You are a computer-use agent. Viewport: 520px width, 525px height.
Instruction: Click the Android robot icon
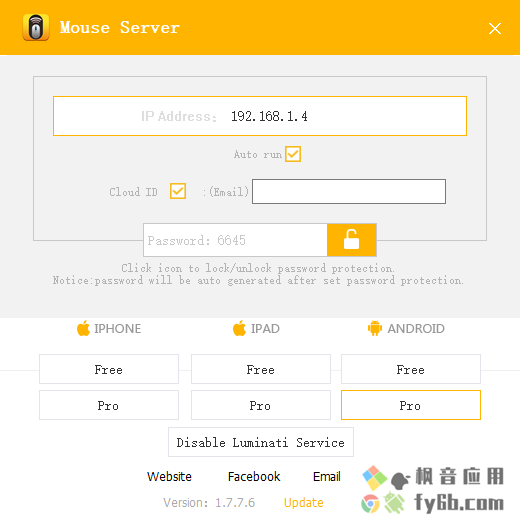(375, 328)
